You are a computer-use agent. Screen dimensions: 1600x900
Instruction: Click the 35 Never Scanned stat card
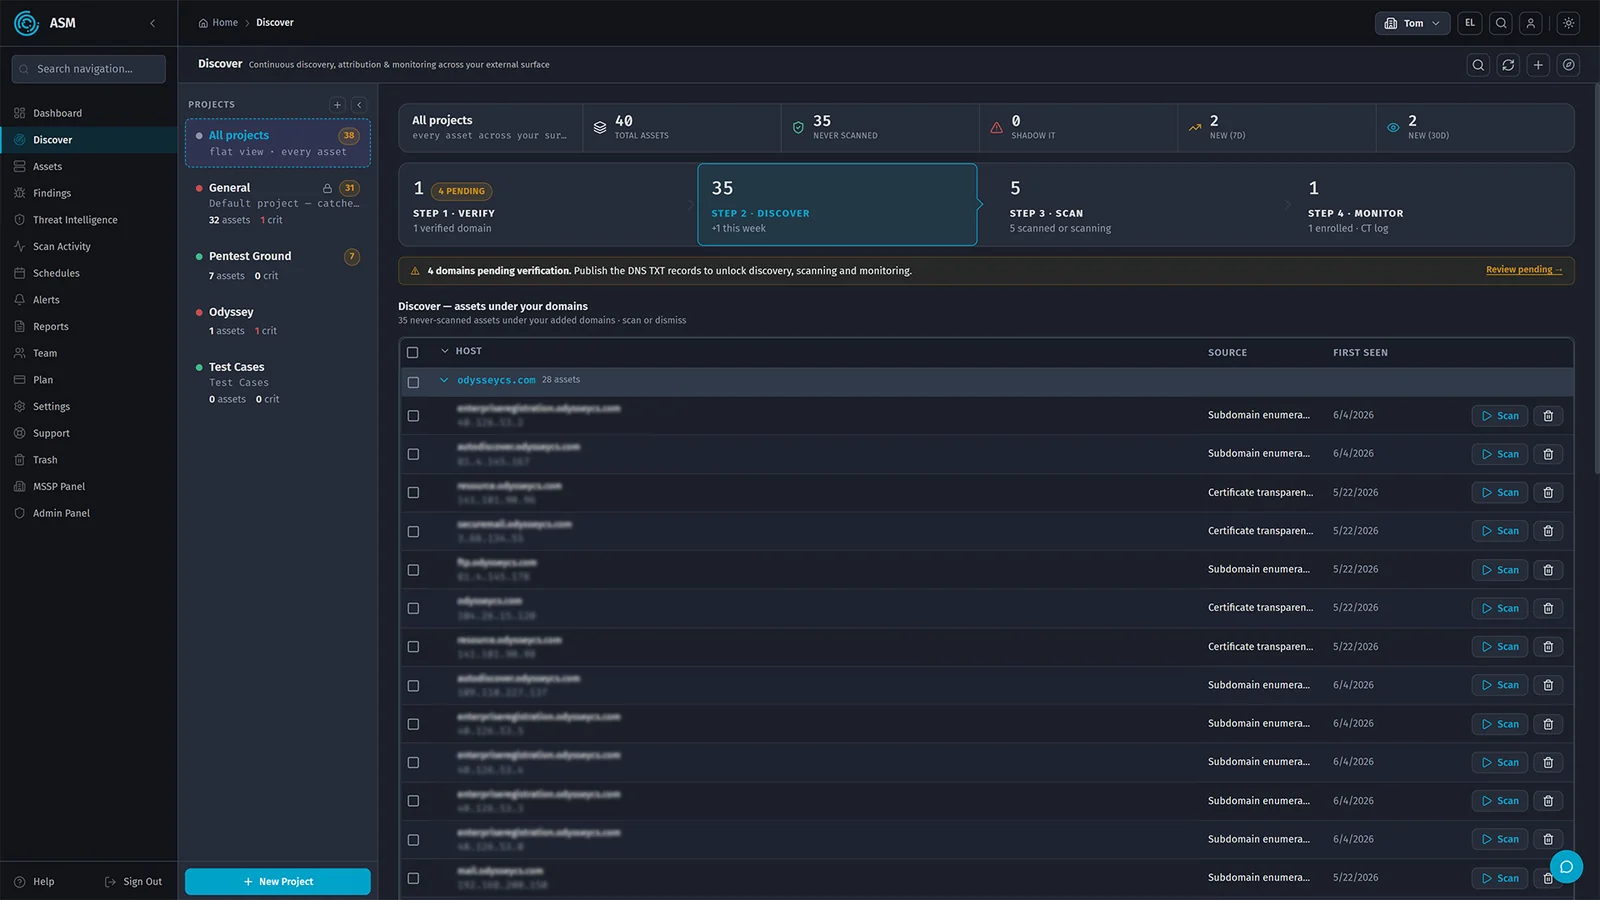[880, 128]
